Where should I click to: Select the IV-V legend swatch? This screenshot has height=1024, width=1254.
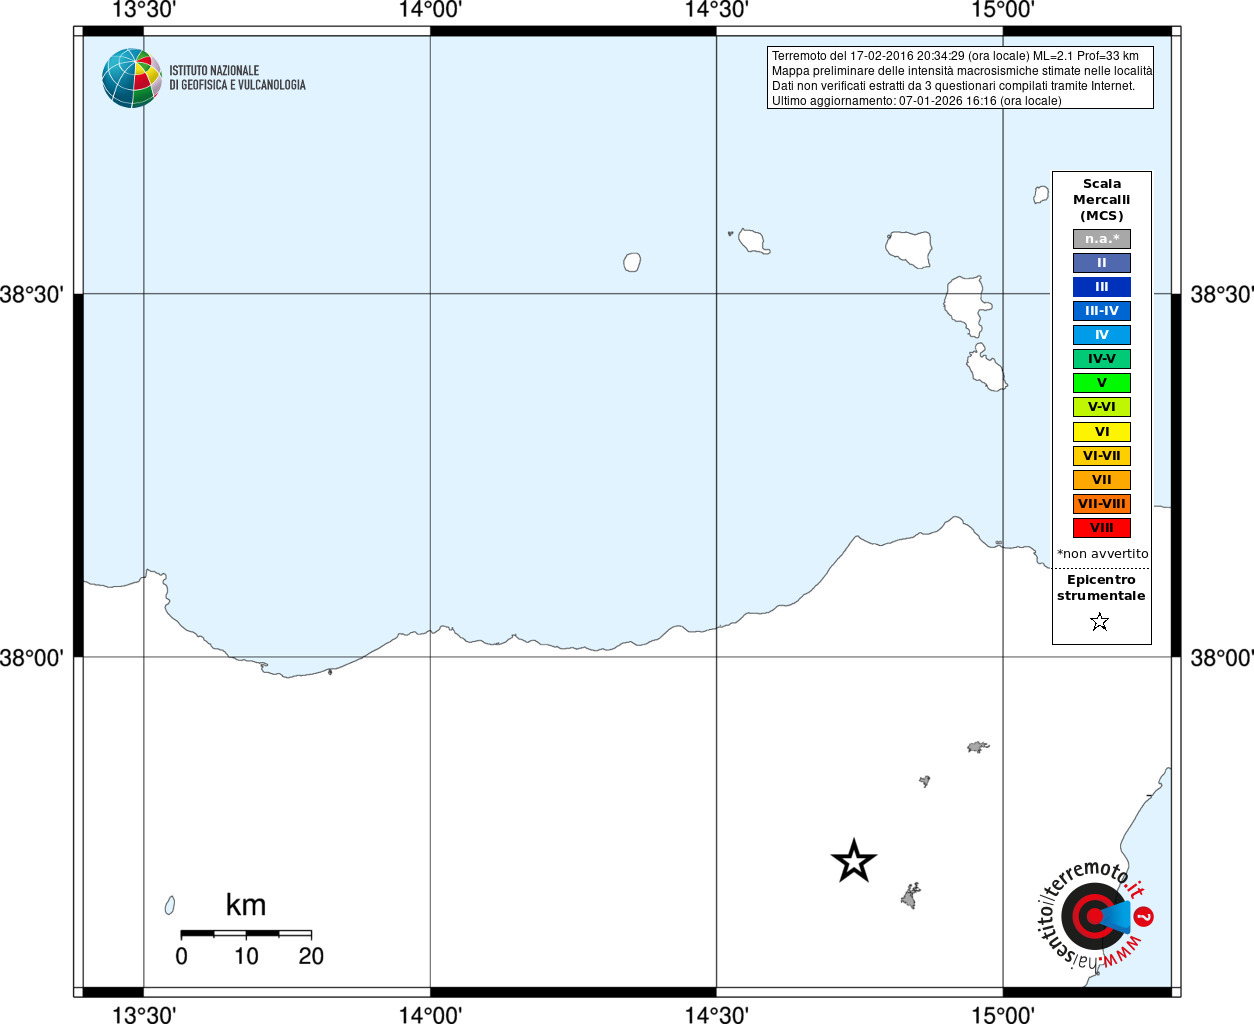[1102, 359]
